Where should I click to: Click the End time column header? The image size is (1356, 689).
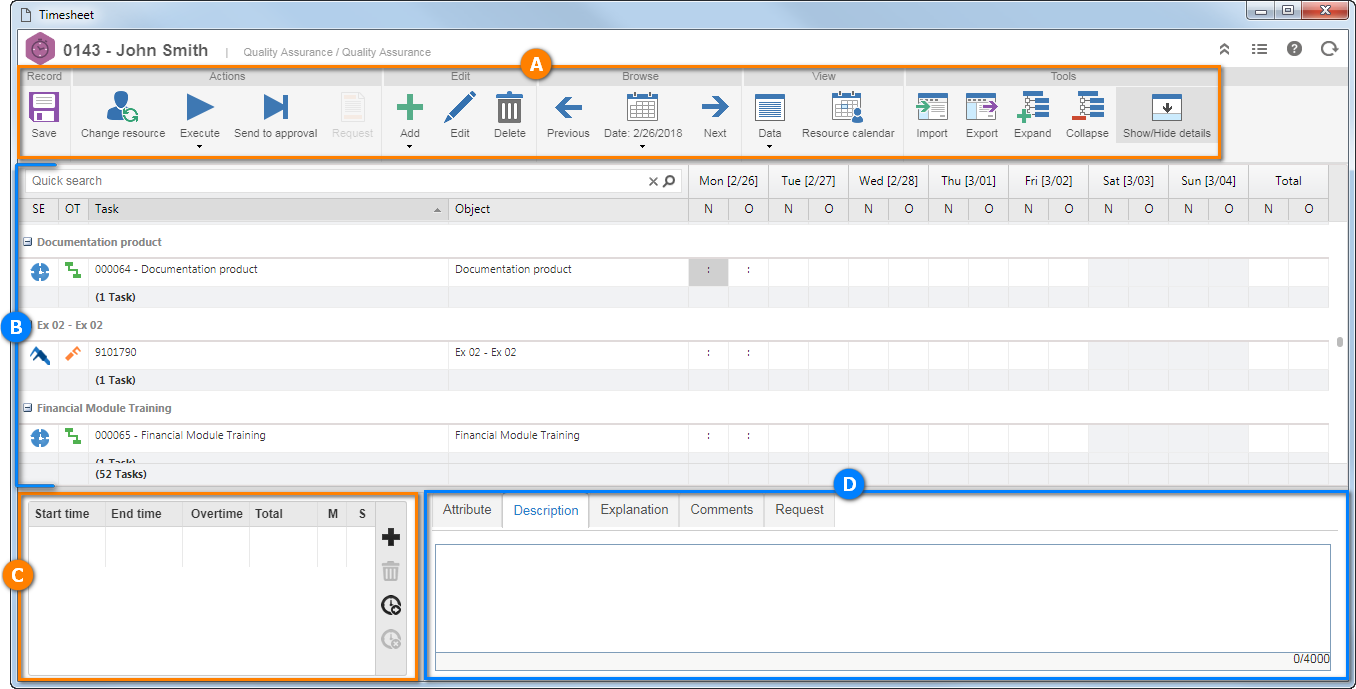tap(144, 514)
